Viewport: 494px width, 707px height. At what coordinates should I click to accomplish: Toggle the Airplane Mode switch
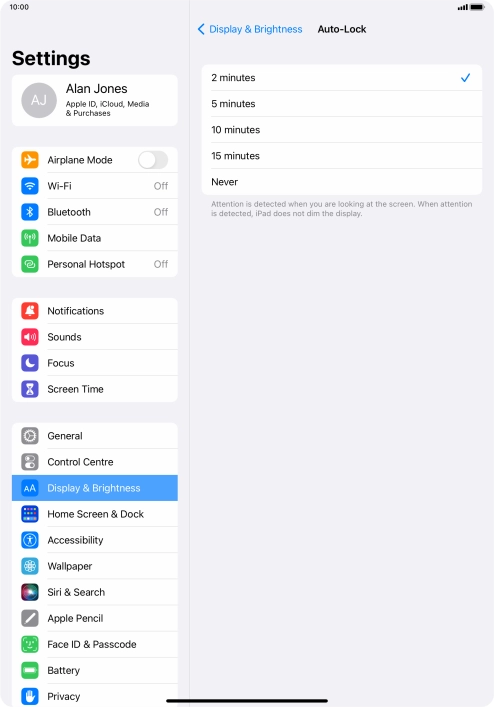point(153,160)
